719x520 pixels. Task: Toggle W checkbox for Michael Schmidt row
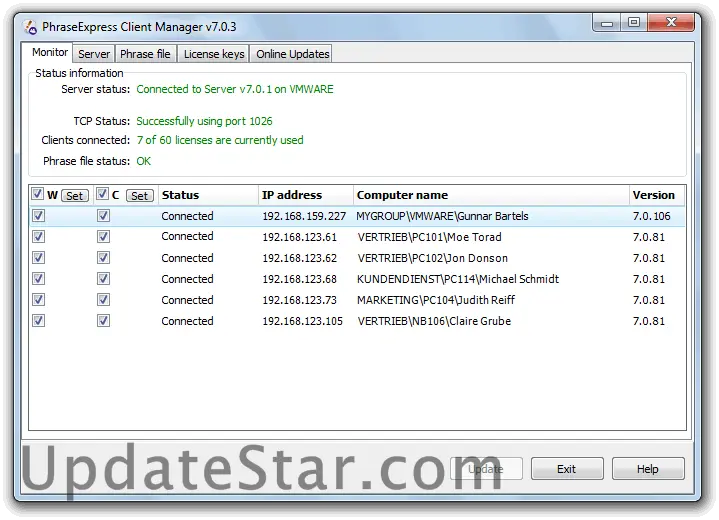tap(39, 278)
